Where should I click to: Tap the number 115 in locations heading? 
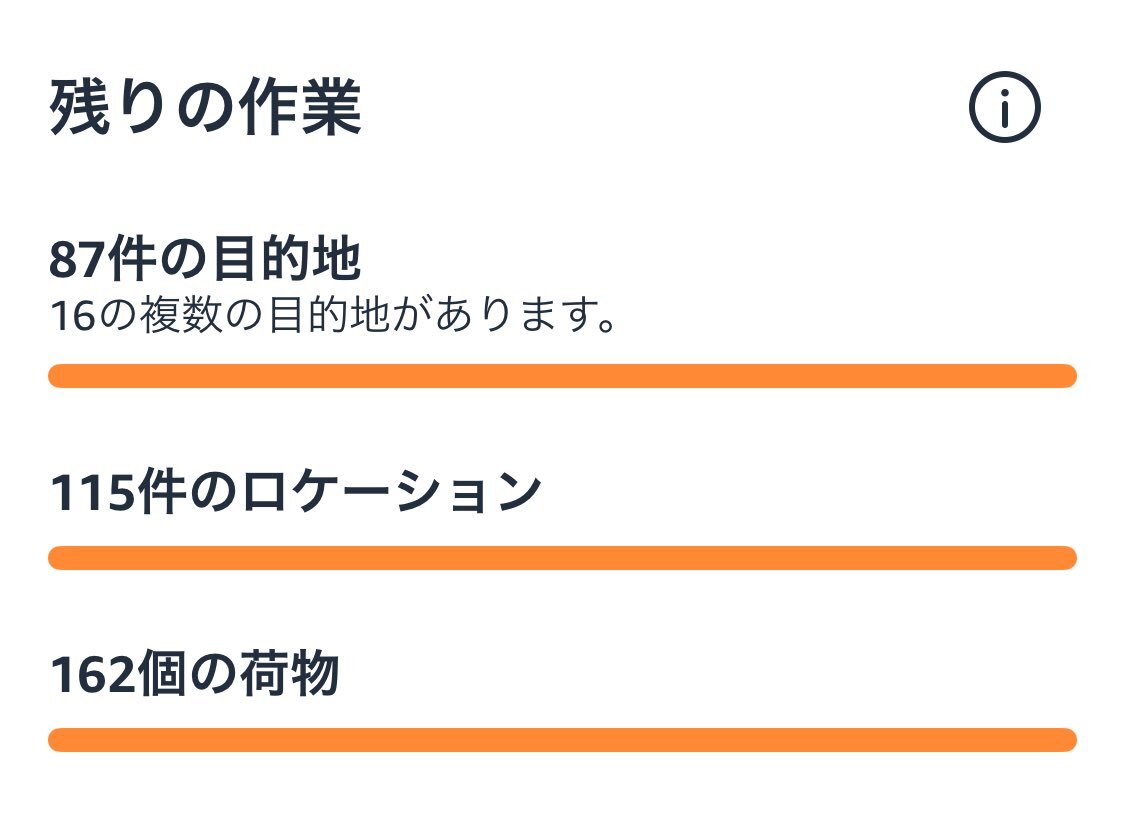(x=93, y=493)
